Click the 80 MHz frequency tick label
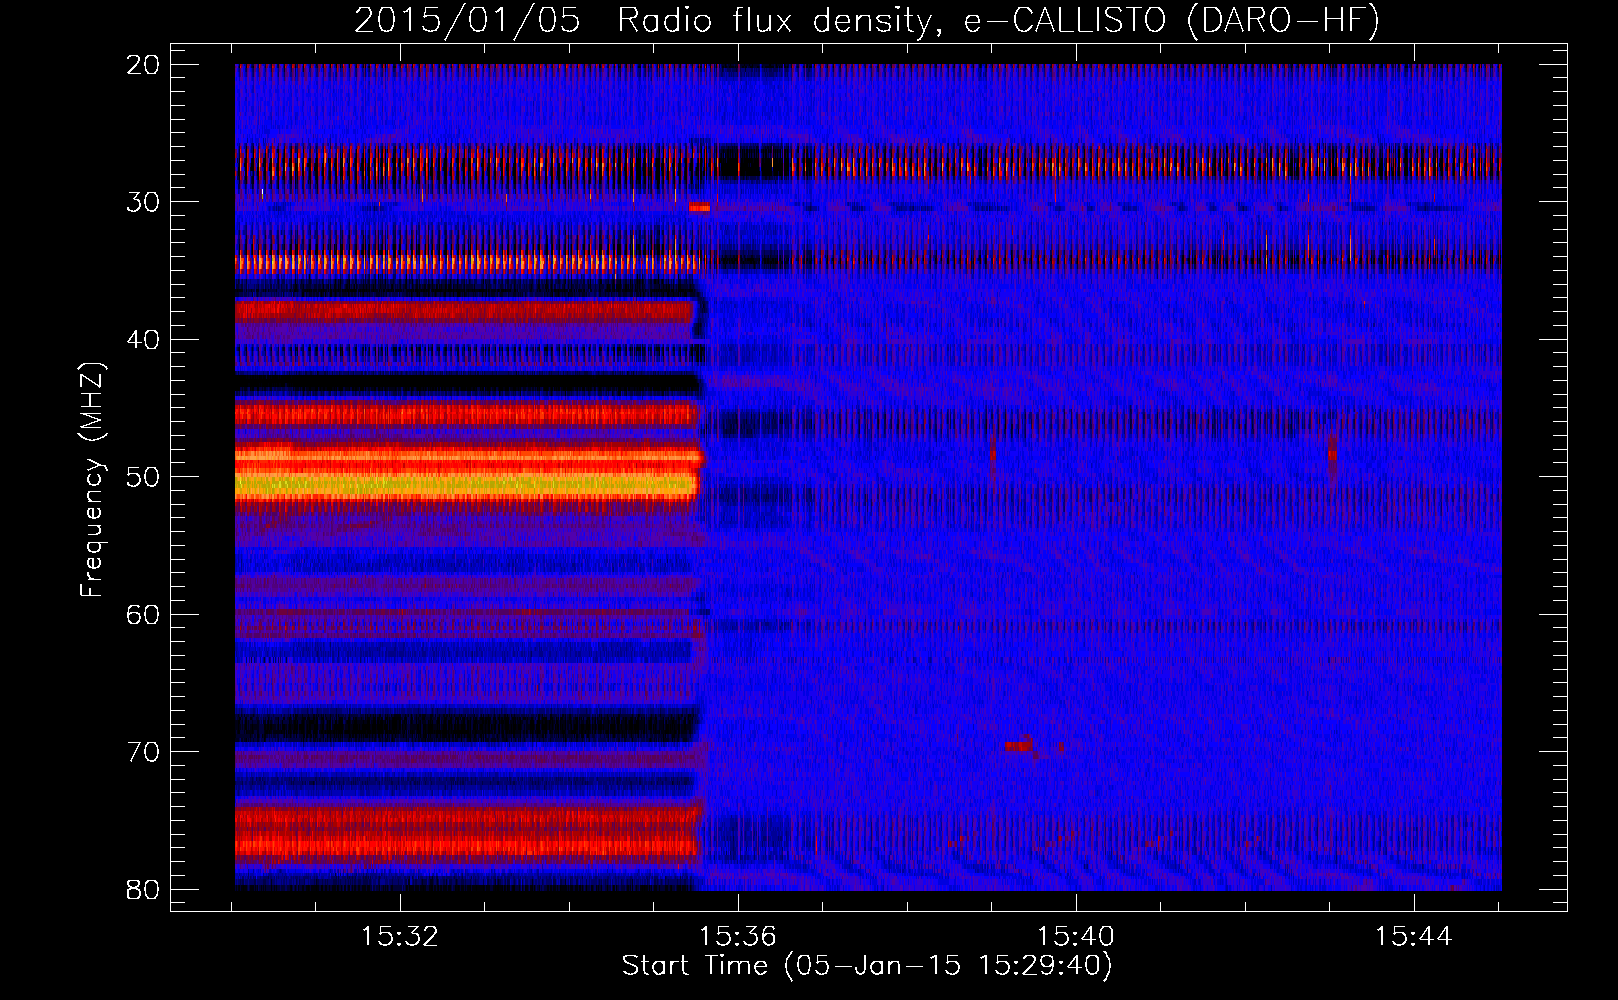The image size is (1618, 1000). [x=143, y=889]
